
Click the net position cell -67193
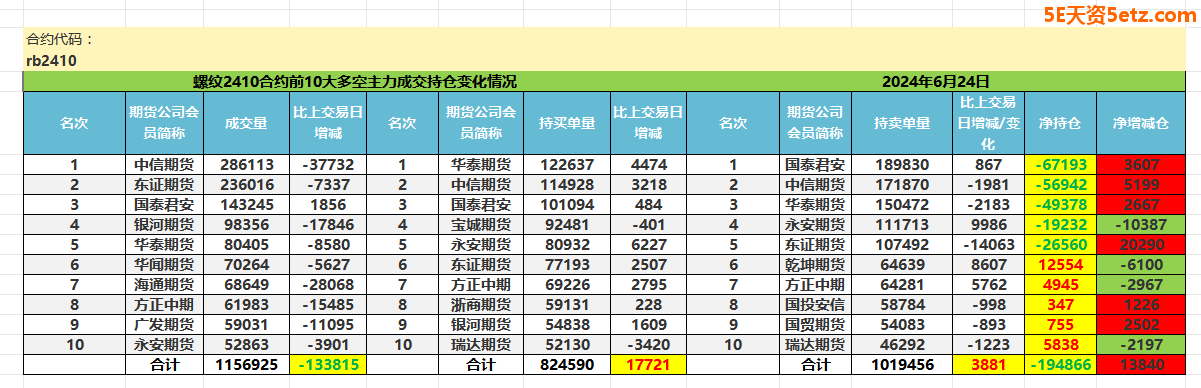click(x=1061, y=164)
